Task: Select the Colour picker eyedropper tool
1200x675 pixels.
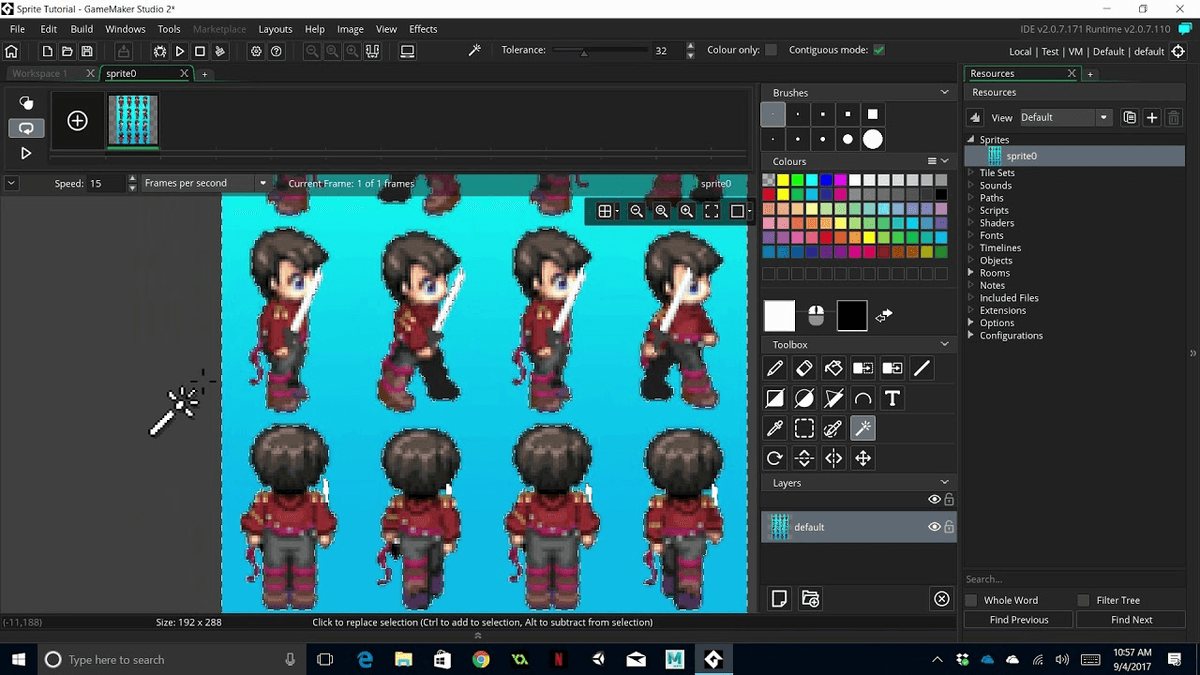Action: point(775,429)
